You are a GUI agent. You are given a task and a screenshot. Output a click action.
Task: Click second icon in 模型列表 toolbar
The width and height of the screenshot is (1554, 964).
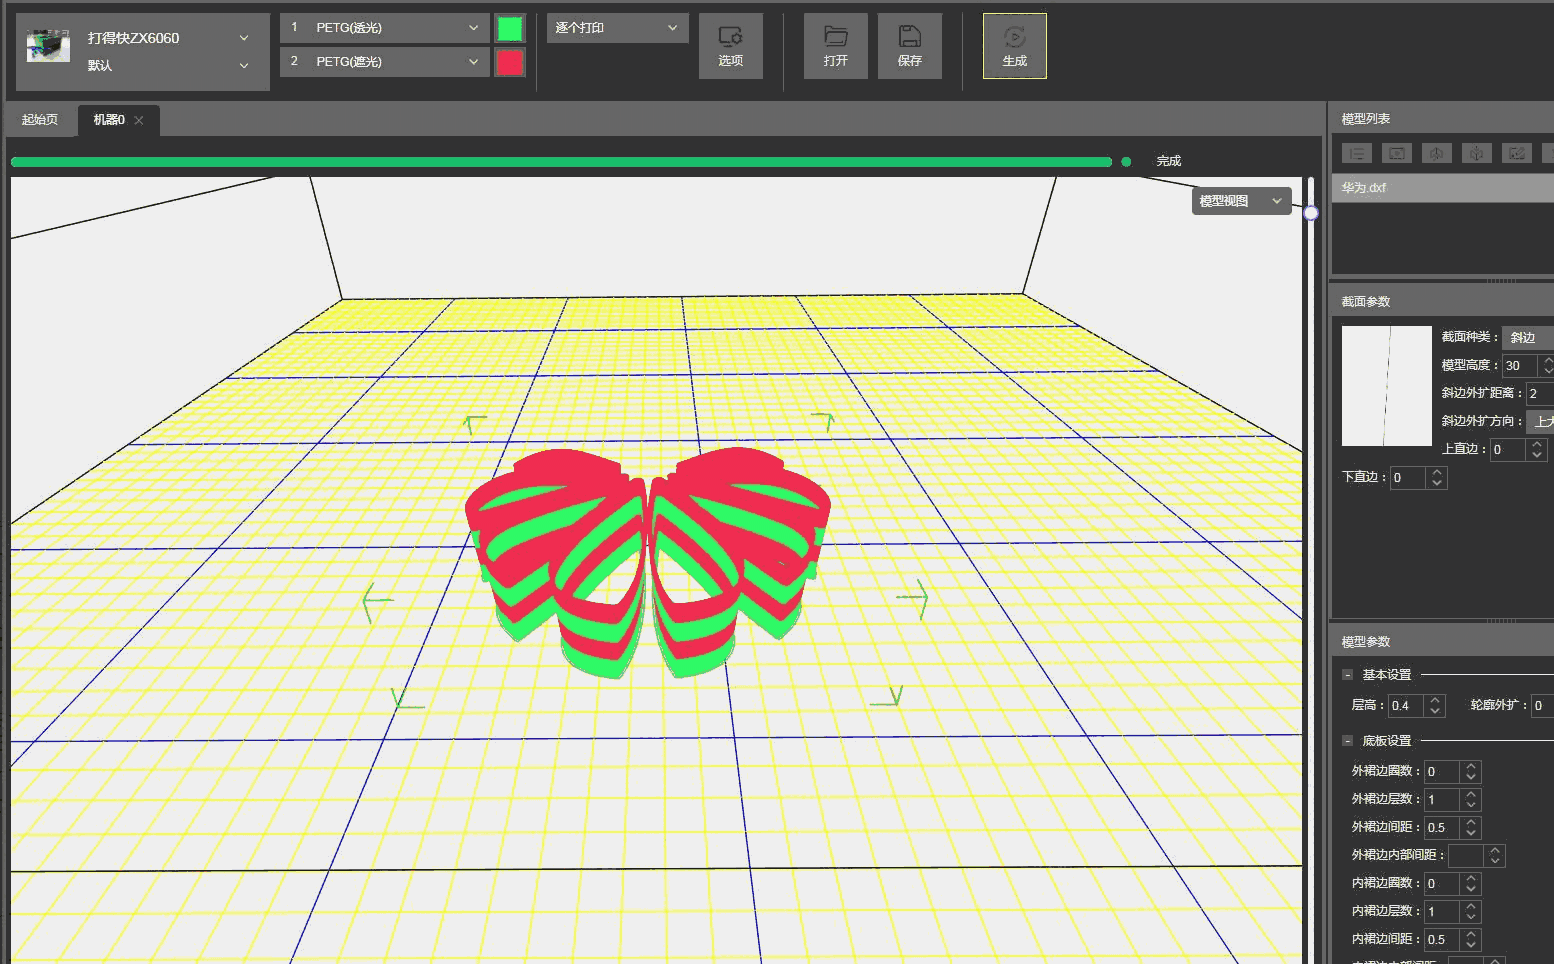1397,153
